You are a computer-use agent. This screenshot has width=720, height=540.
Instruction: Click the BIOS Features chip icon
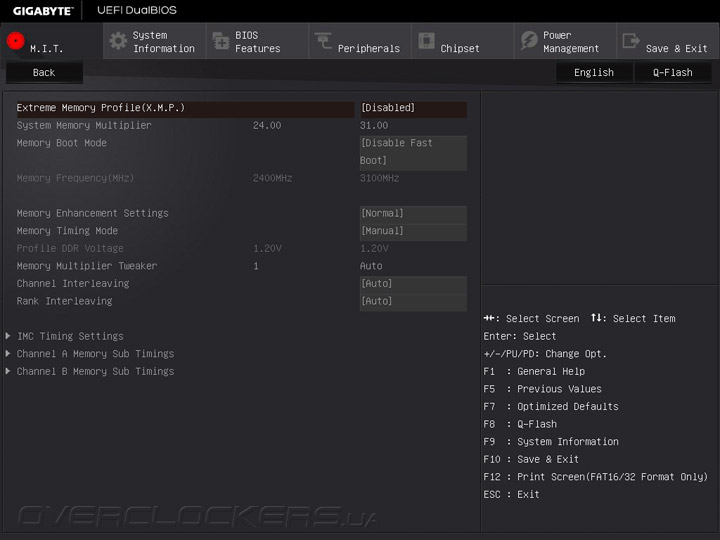point(221,41)
